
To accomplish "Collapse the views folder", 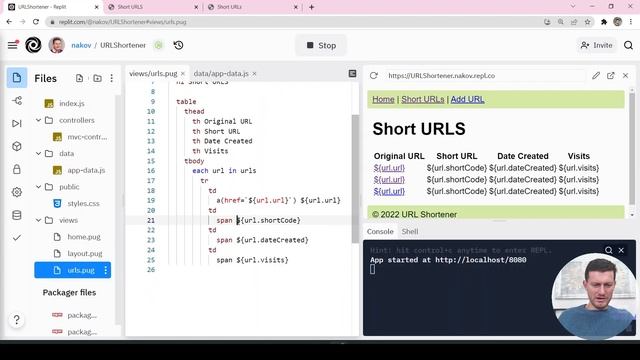I will click(x=39, y=220).
